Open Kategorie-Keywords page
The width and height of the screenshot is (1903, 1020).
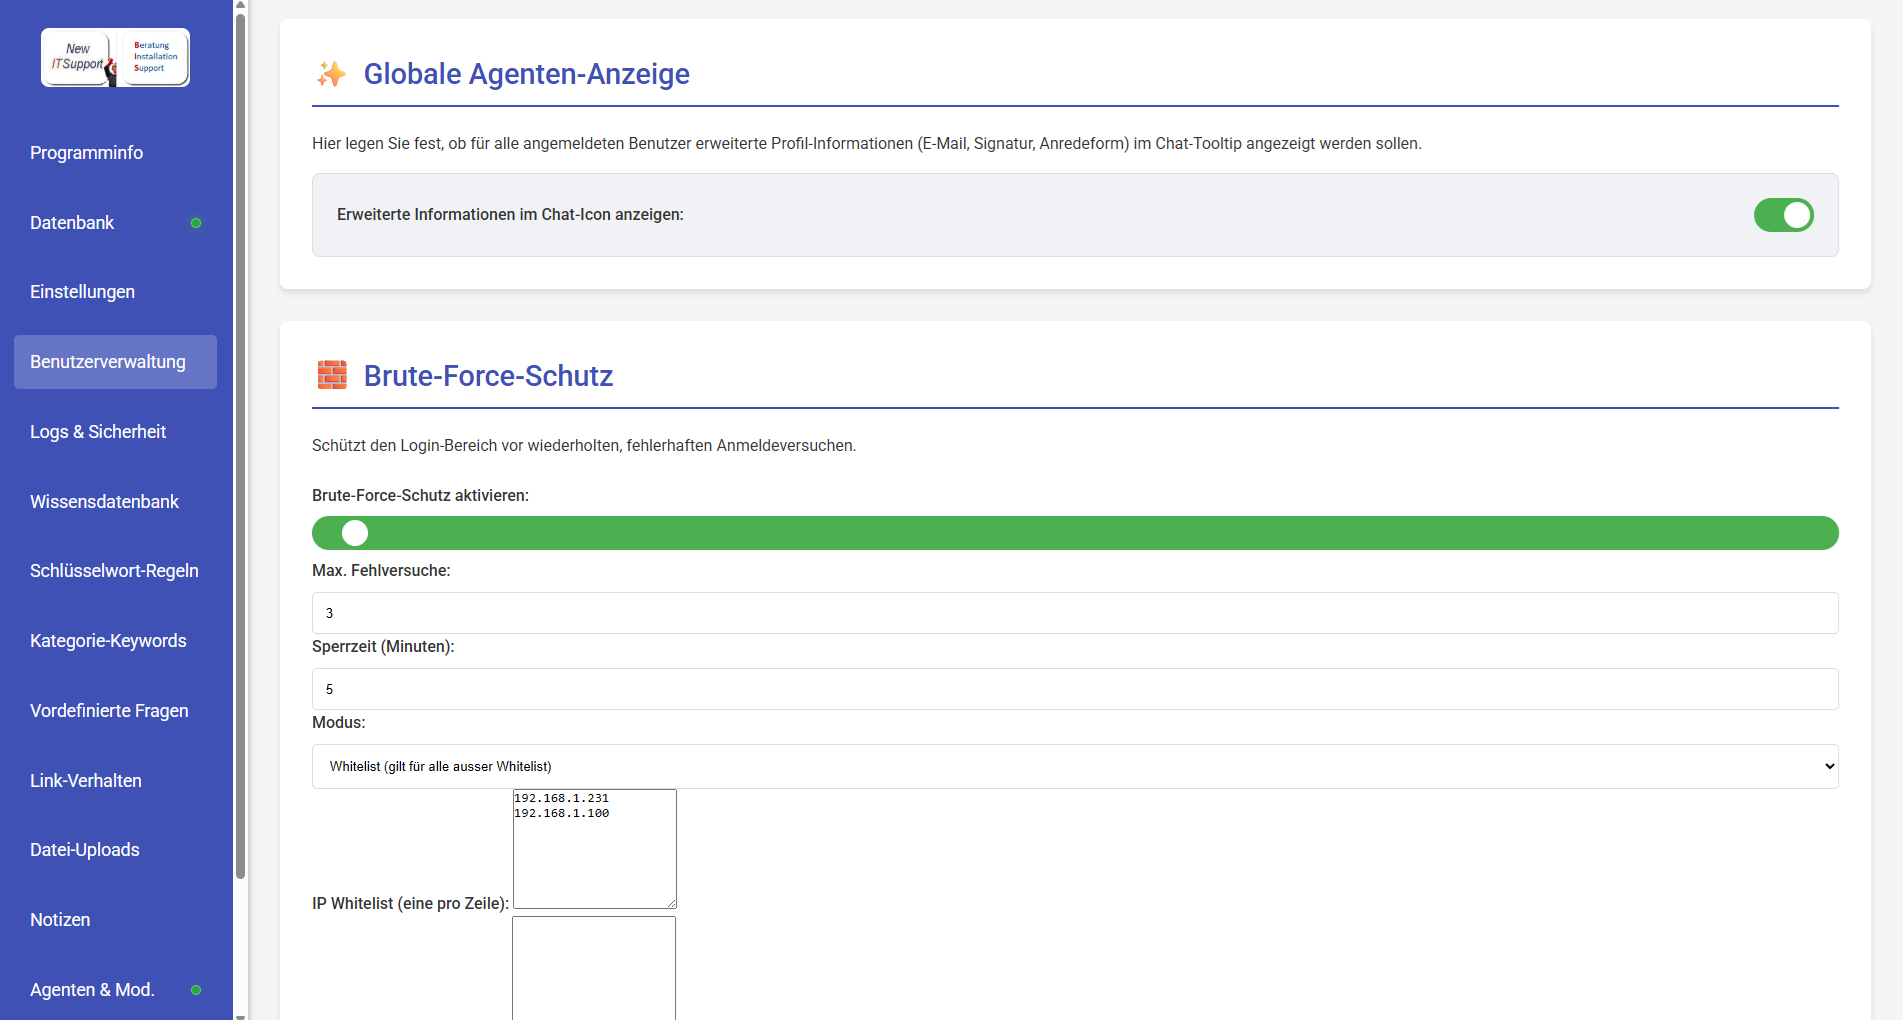tap(108, 641)
